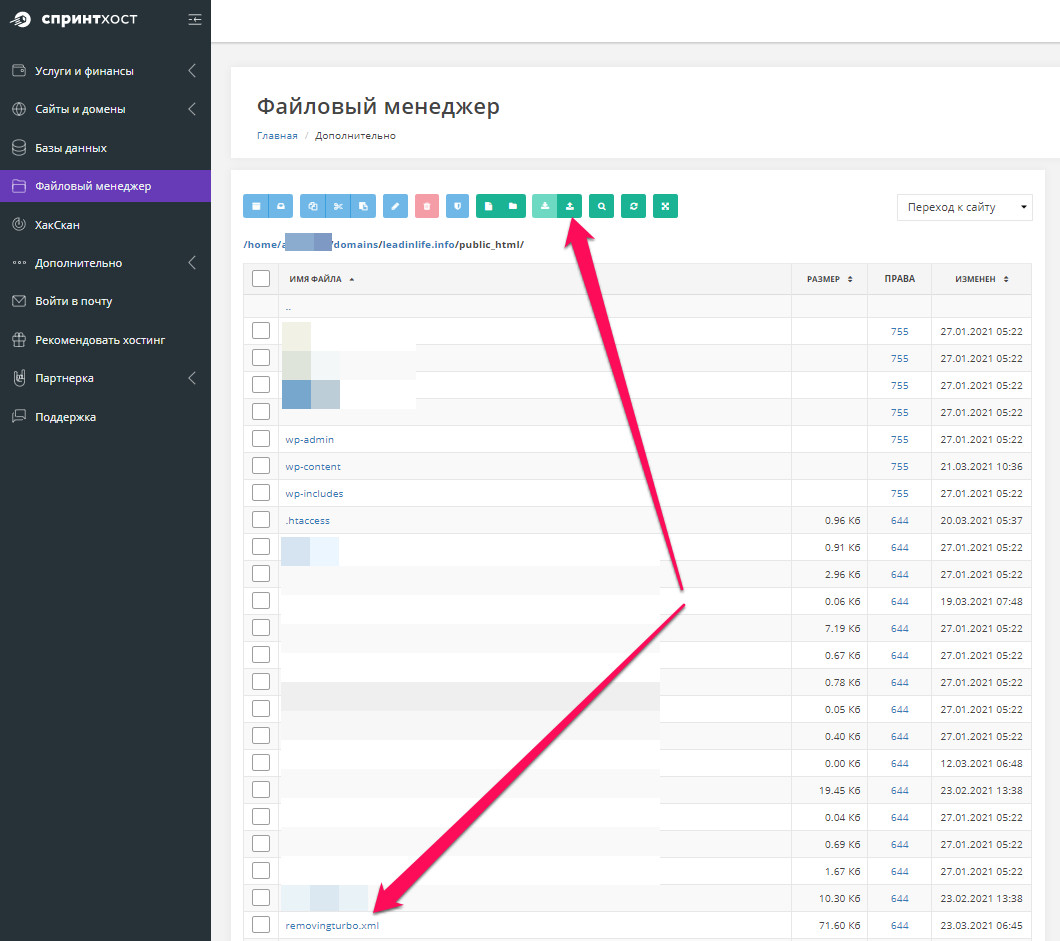Click the scissors cut icon in toolbar
Viewport: 1060px width, 941px height.
338,206
